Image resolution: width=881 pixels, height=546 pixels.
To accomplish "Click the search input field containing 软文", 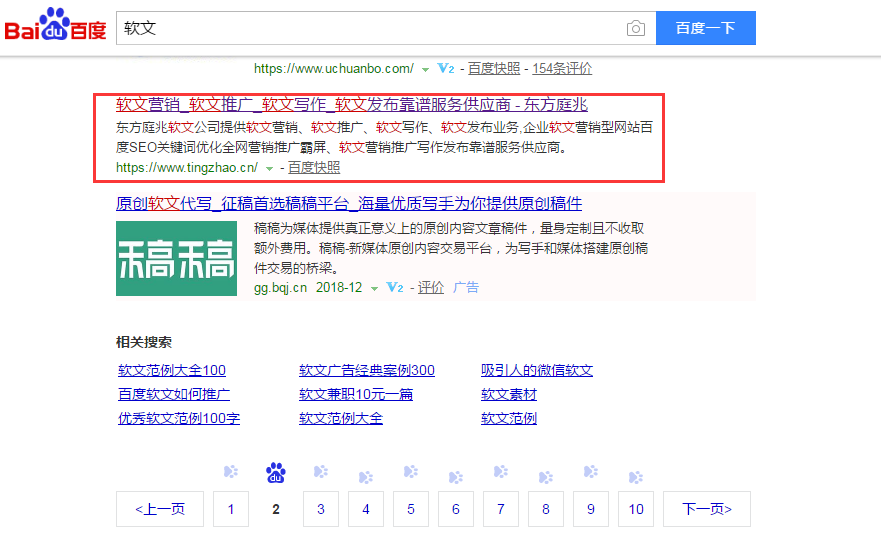I will (370, 28).
